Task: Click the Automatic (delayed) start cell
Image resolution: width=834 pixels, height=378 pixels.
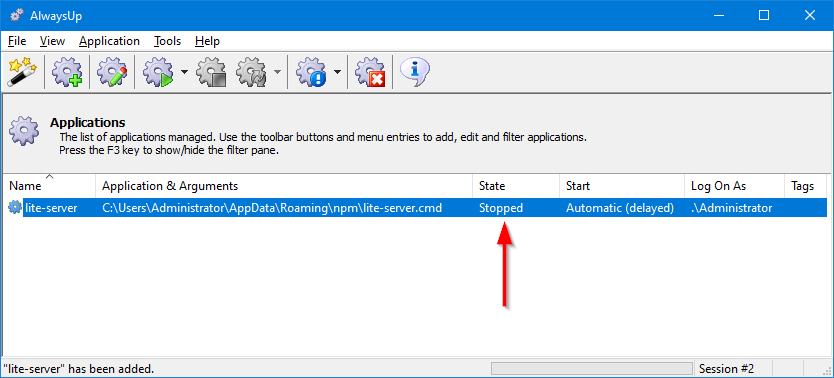Action: [620, 208]
